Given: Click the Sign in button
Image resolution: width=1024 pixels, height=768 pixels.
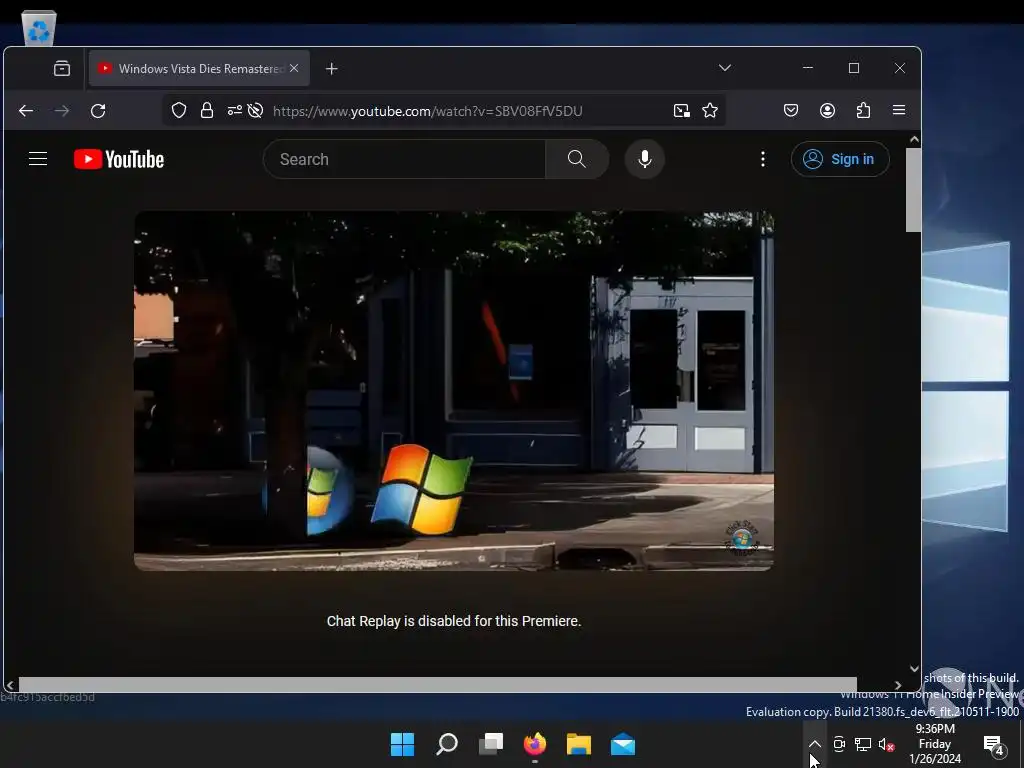Looking at the screenshot, I should point(840,159).
